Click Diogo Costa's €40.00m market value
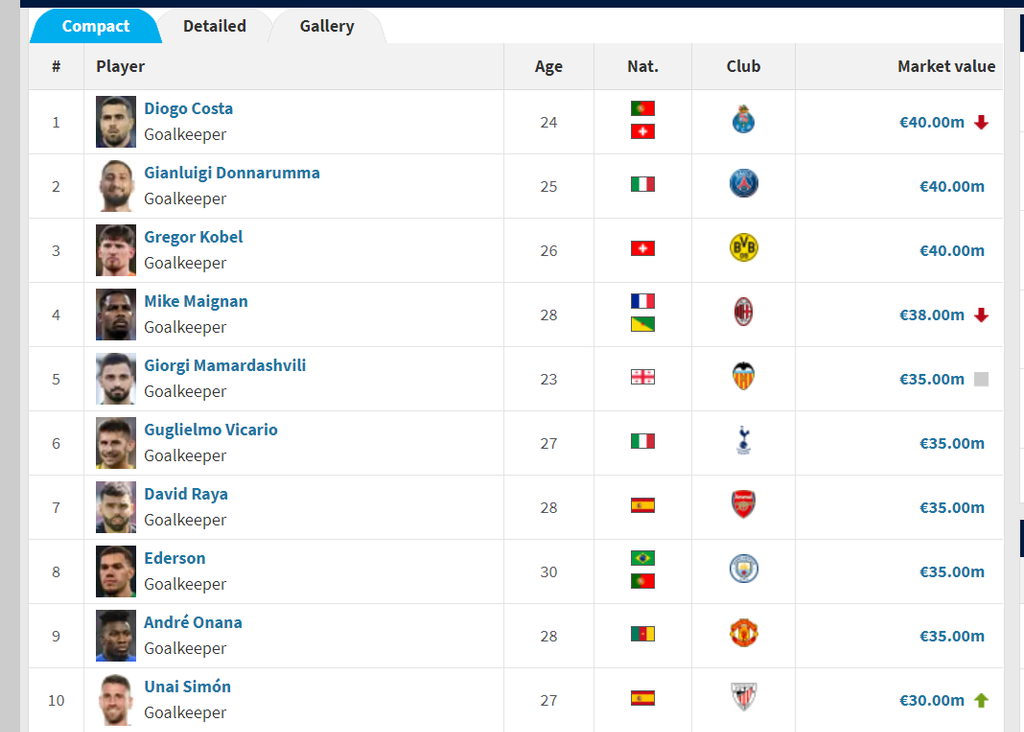Viewport: 1024px width, 732px height. click(x=931, y=122)
